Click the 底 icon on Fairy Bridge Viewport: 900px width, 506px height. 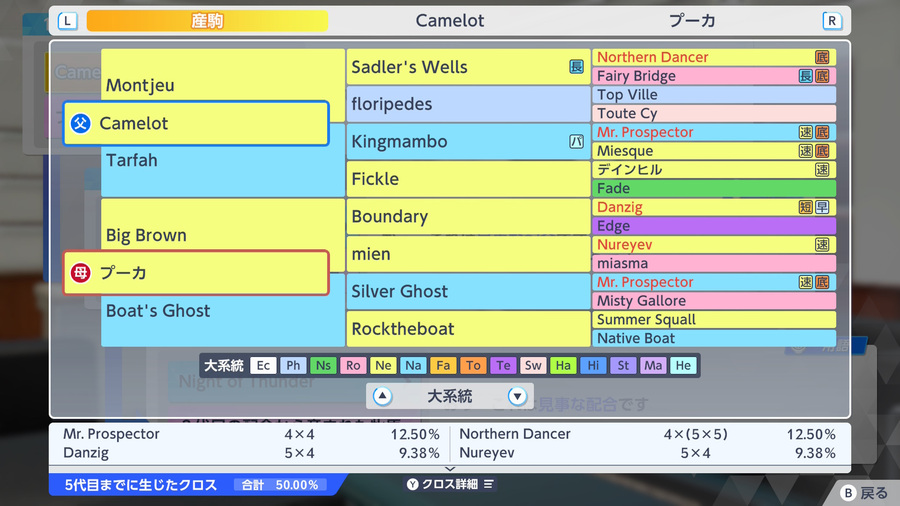coord(822,76)
